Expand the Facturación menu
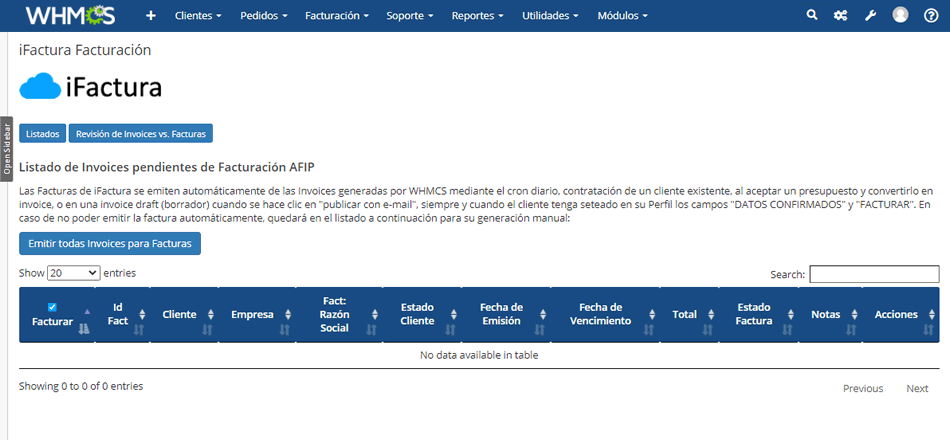This screenshot has height=440, width=950. coord(337,16)
